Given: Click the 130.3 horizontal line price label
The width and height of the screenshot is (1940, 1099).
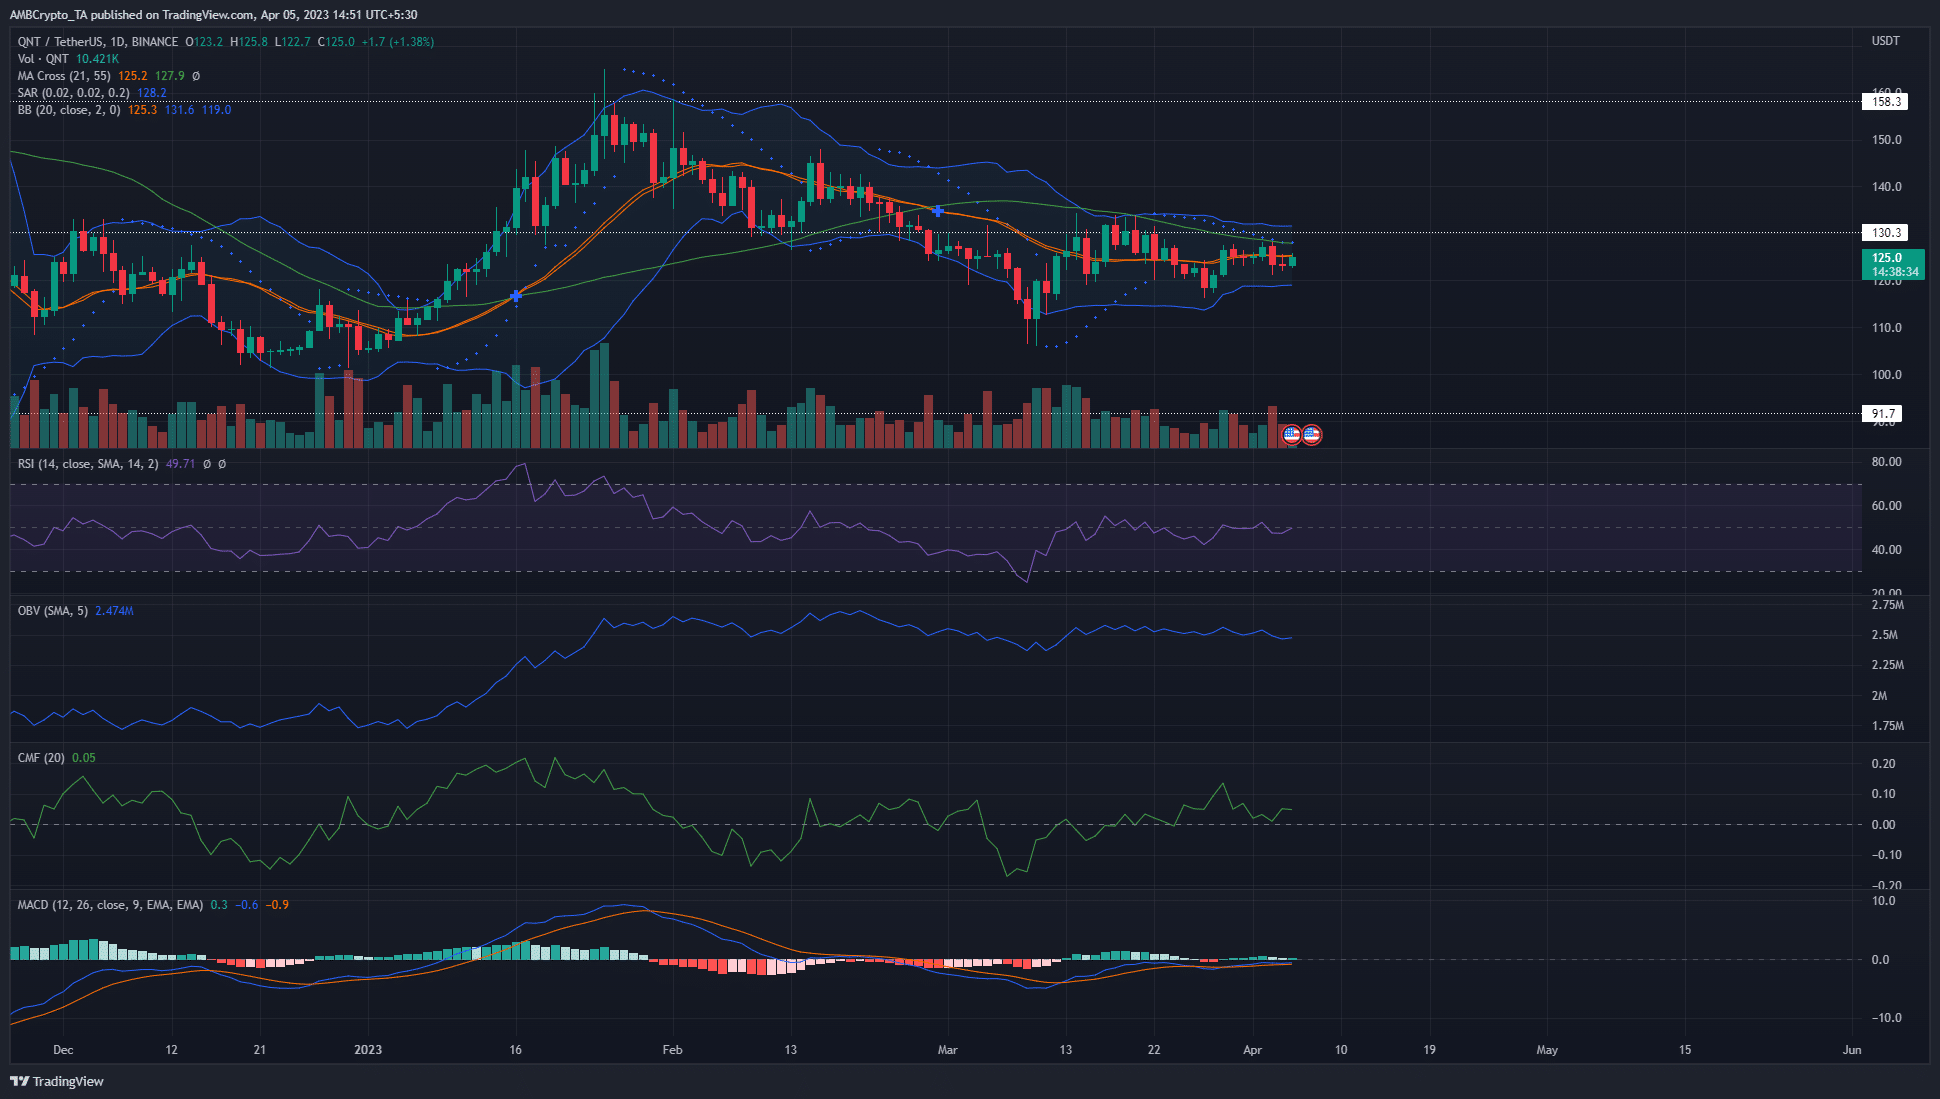Looking at the screenshot, I should (1886, 232).
